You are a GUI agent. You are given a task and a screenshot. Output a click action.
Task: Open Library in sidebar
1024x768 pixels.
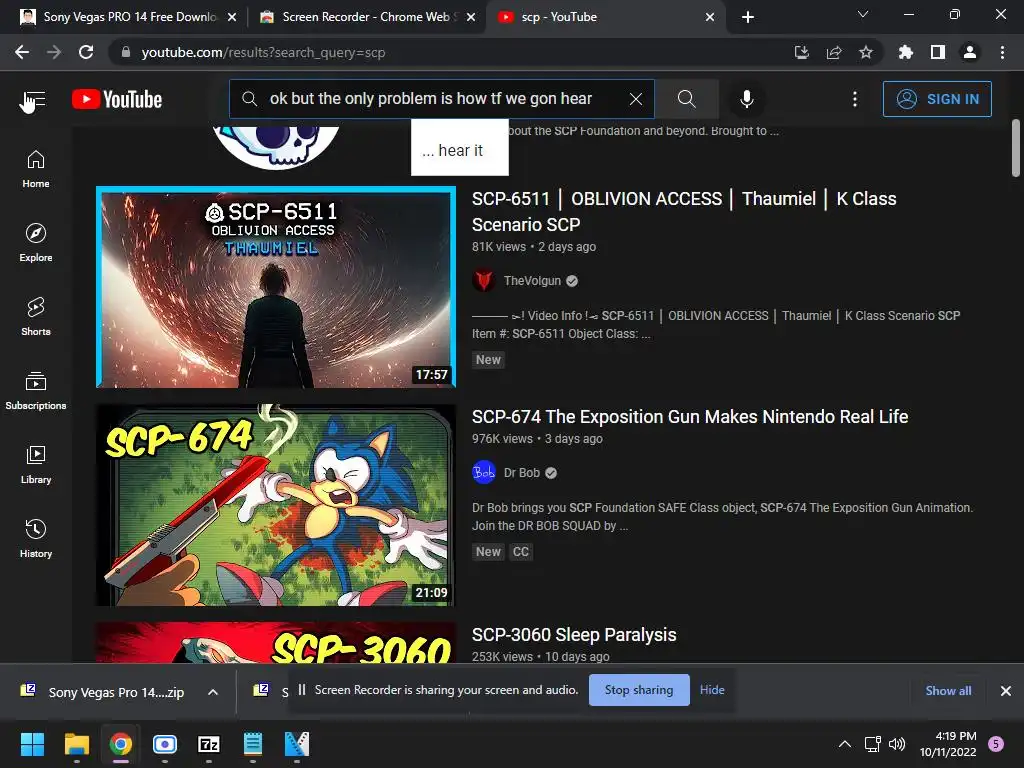pyautogui.click(x=36, y=464)
